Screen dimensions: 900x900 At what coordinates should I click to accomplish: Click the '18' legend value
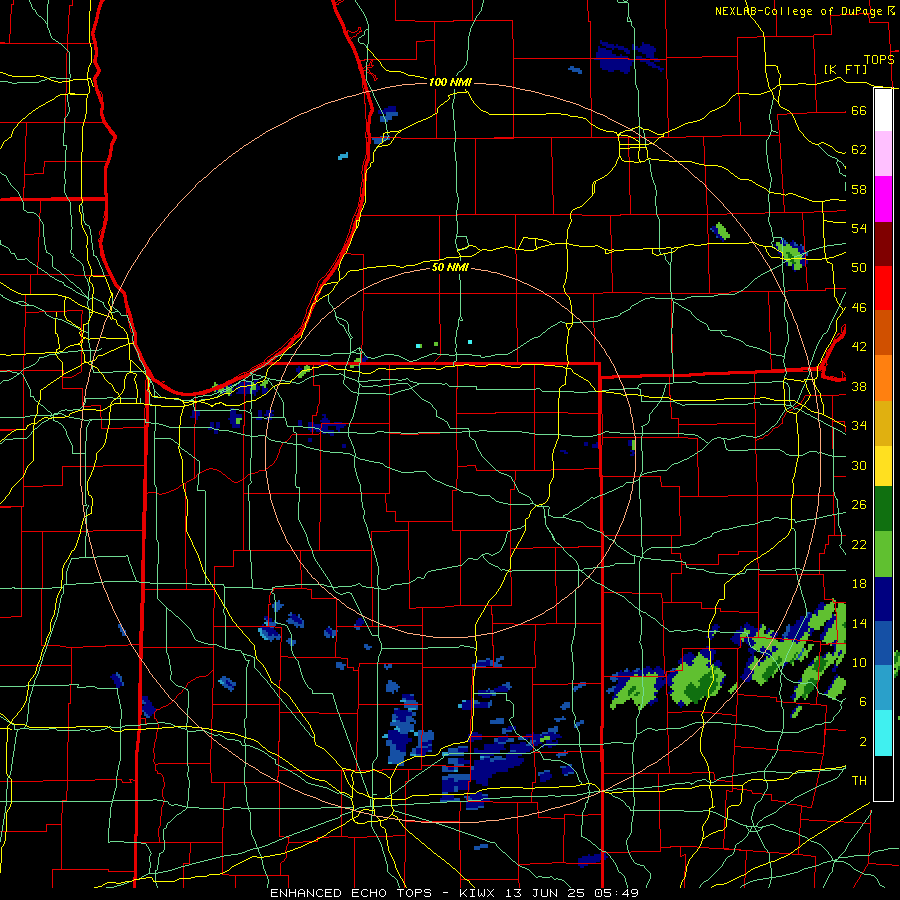point(859,584)
